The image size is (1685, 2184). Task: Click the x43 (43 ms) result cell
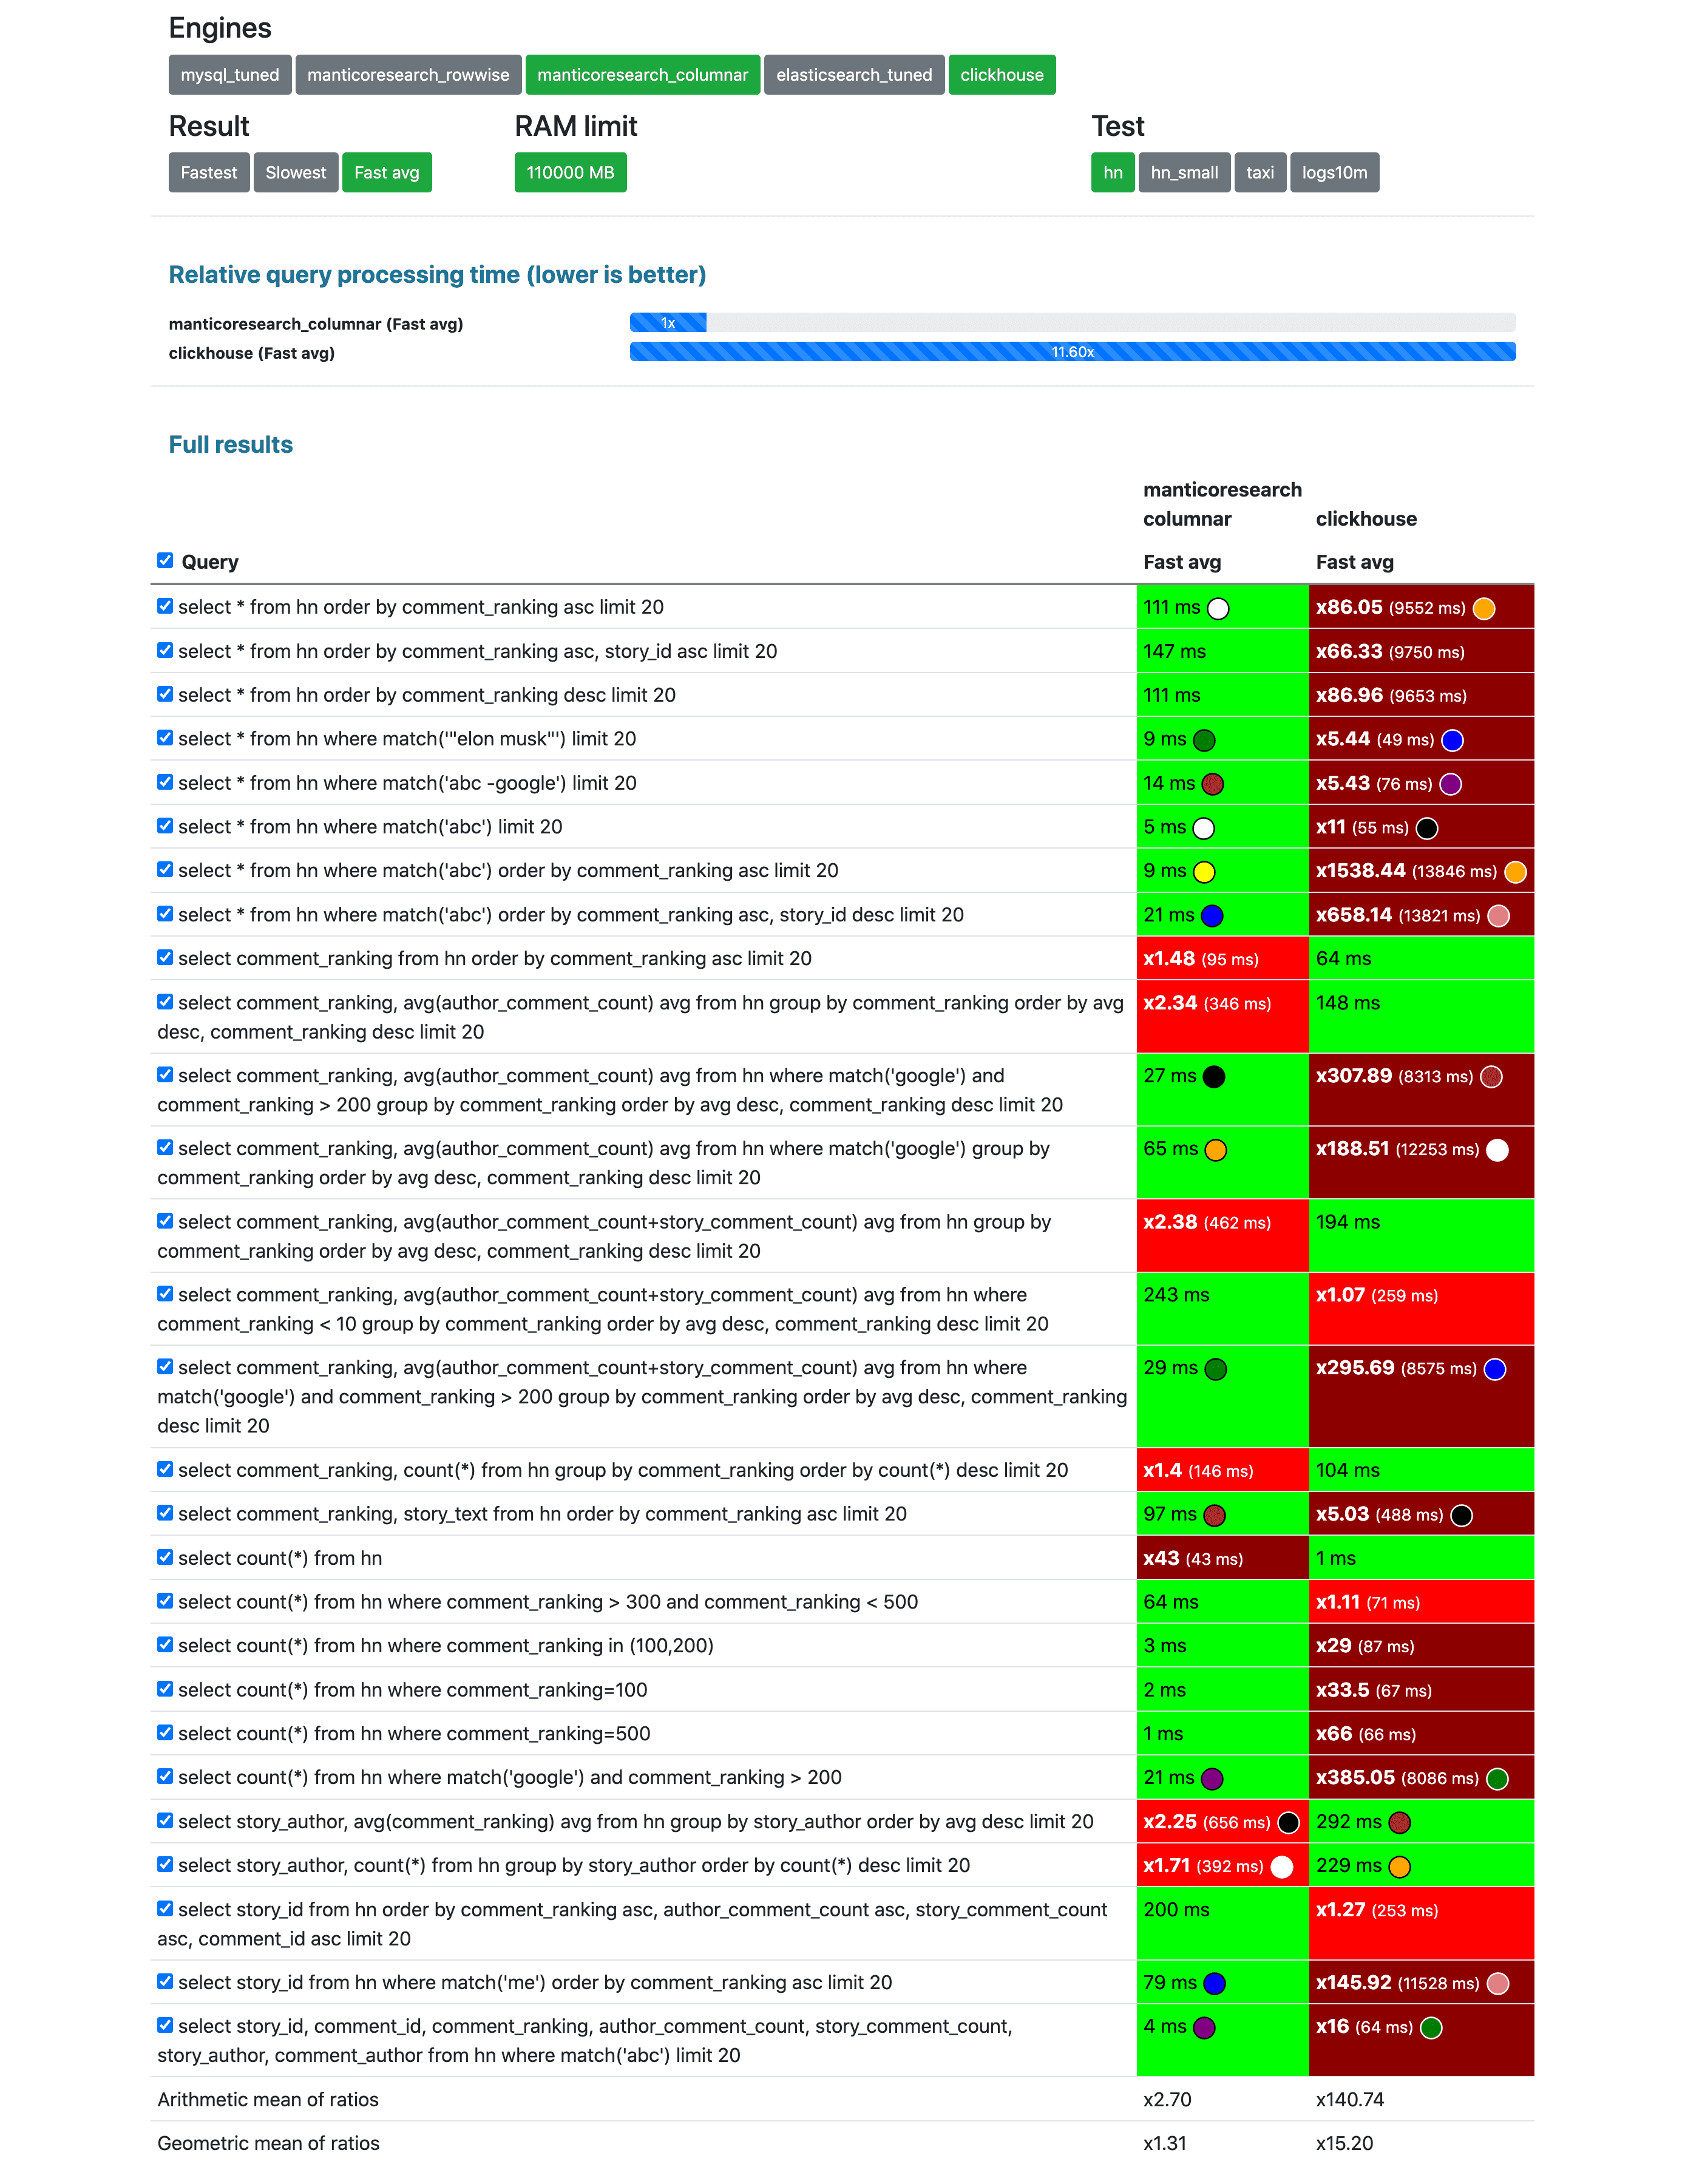click(1222, 1558)
